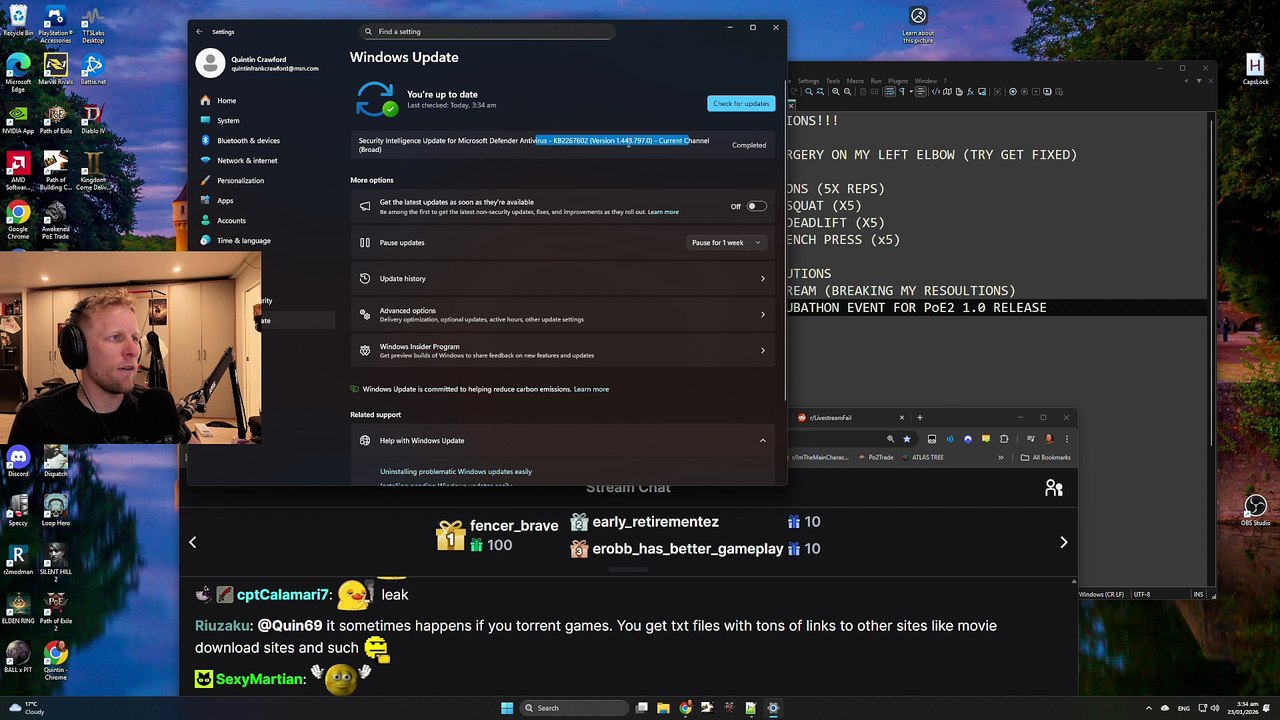Select TTSLabs Desktop shortcut

tap(93, 25)
